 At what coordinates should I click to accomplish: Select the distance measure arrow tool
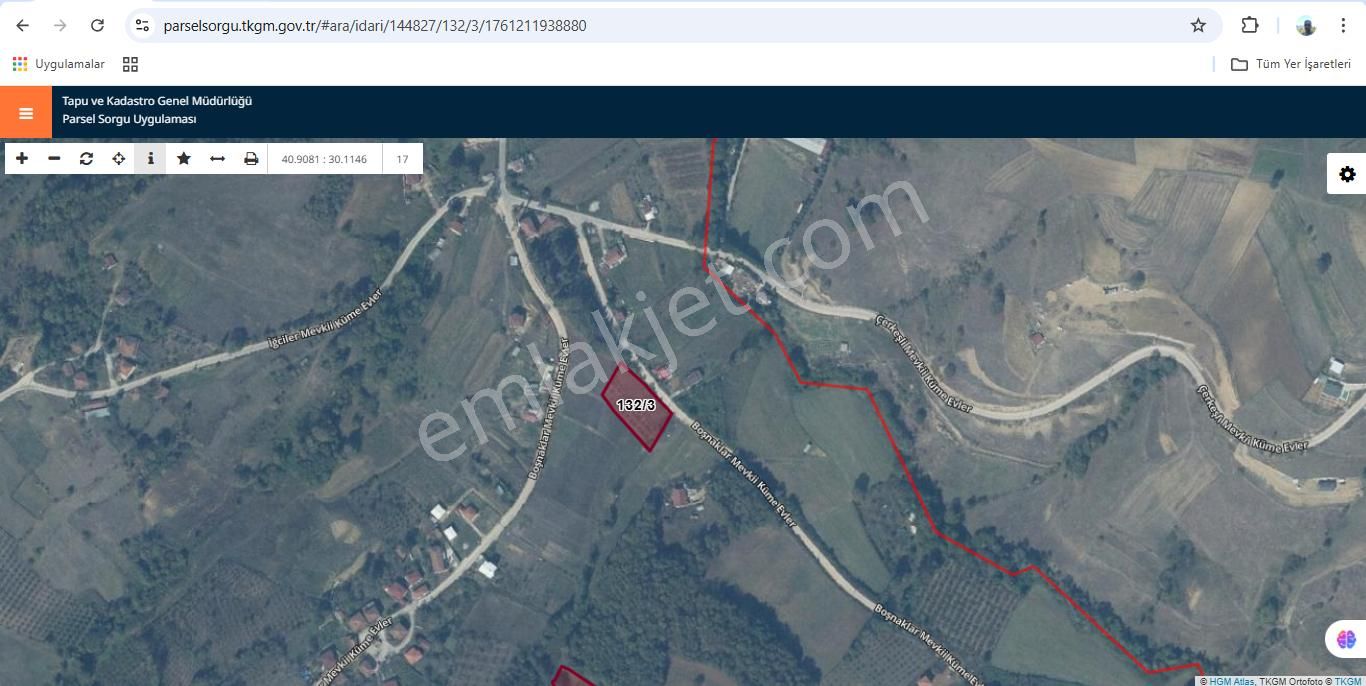click(x=217, y=159)
